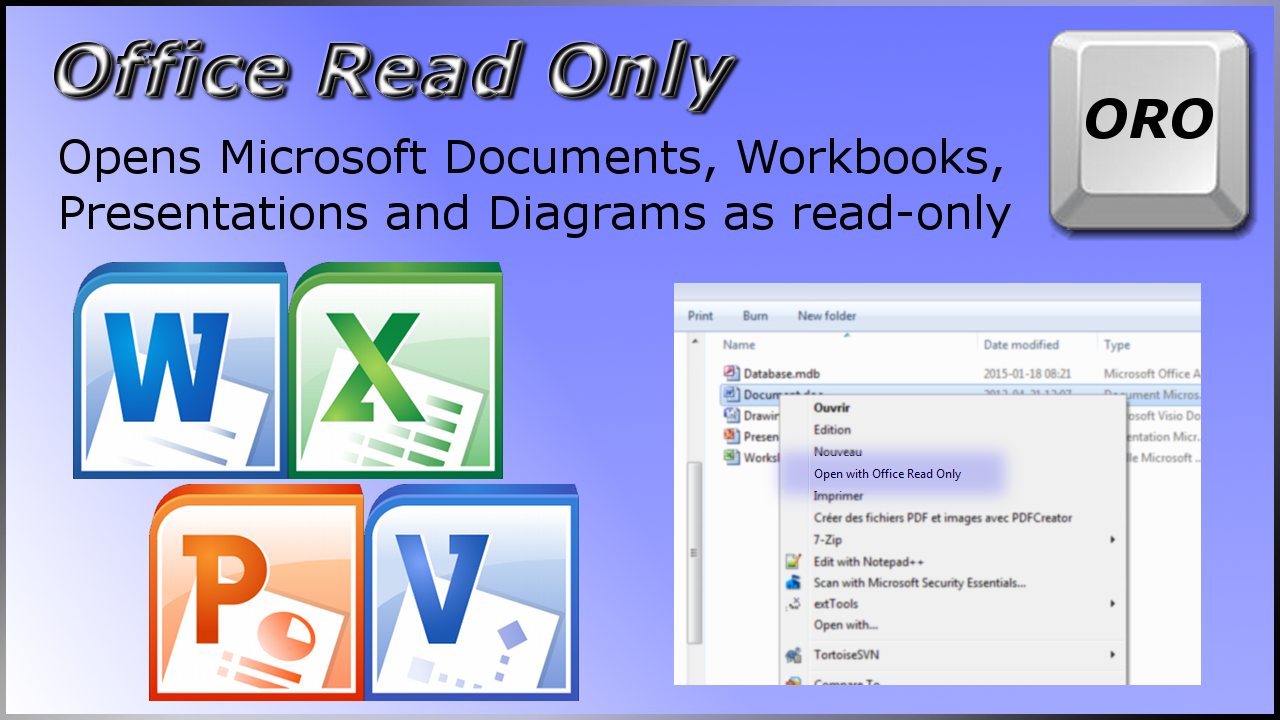Click the Worksheet file's Excel icon
The height and width of the screenshot is (720, 1280).
(730, 457)
